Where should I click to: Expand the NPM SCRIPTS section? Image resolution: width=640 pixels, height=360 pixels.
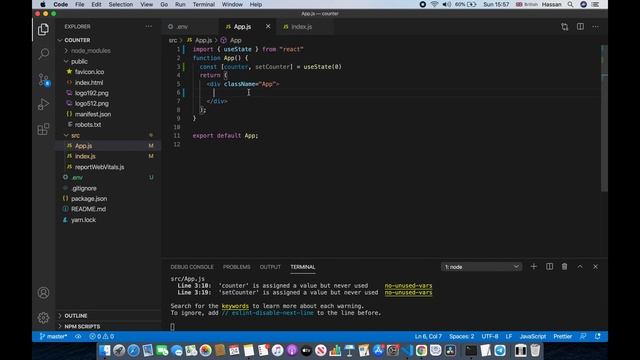82,327
